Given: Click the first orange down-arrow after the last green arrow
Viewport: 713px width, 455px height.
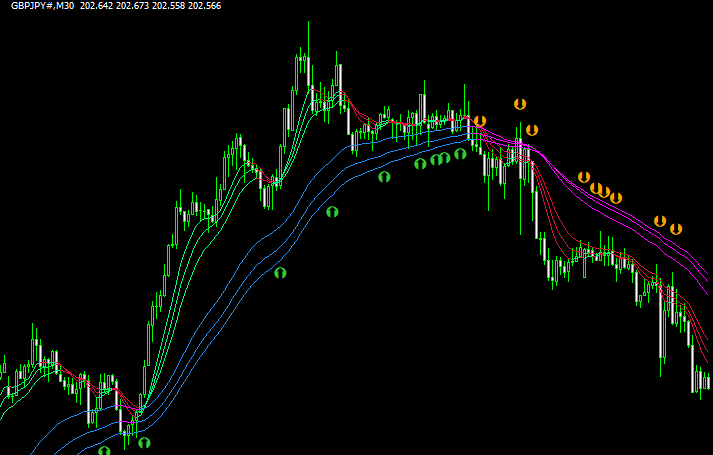Looking at the screenshot, I should [x=480, y=121].
